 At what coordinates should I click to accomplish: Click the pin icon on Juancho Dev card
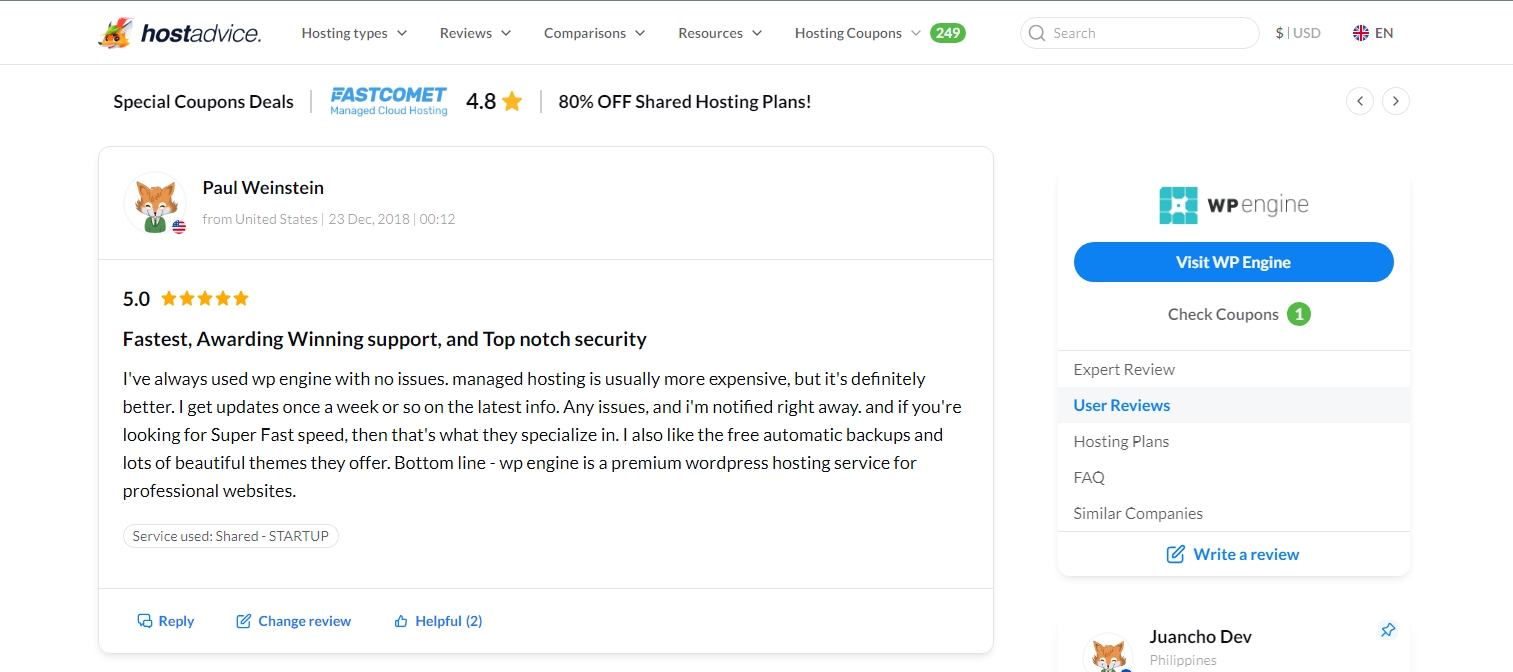pyautogui.click(x=1387, y=630)
